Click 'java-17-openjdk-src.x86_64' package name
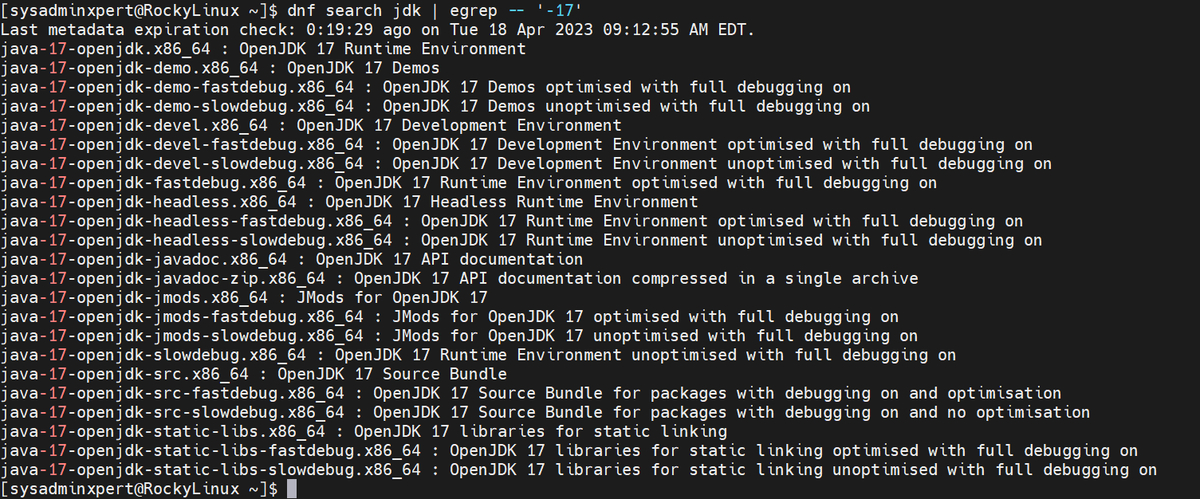The width and height of the screenshot is (1200, 499). (x=124, y=374)
